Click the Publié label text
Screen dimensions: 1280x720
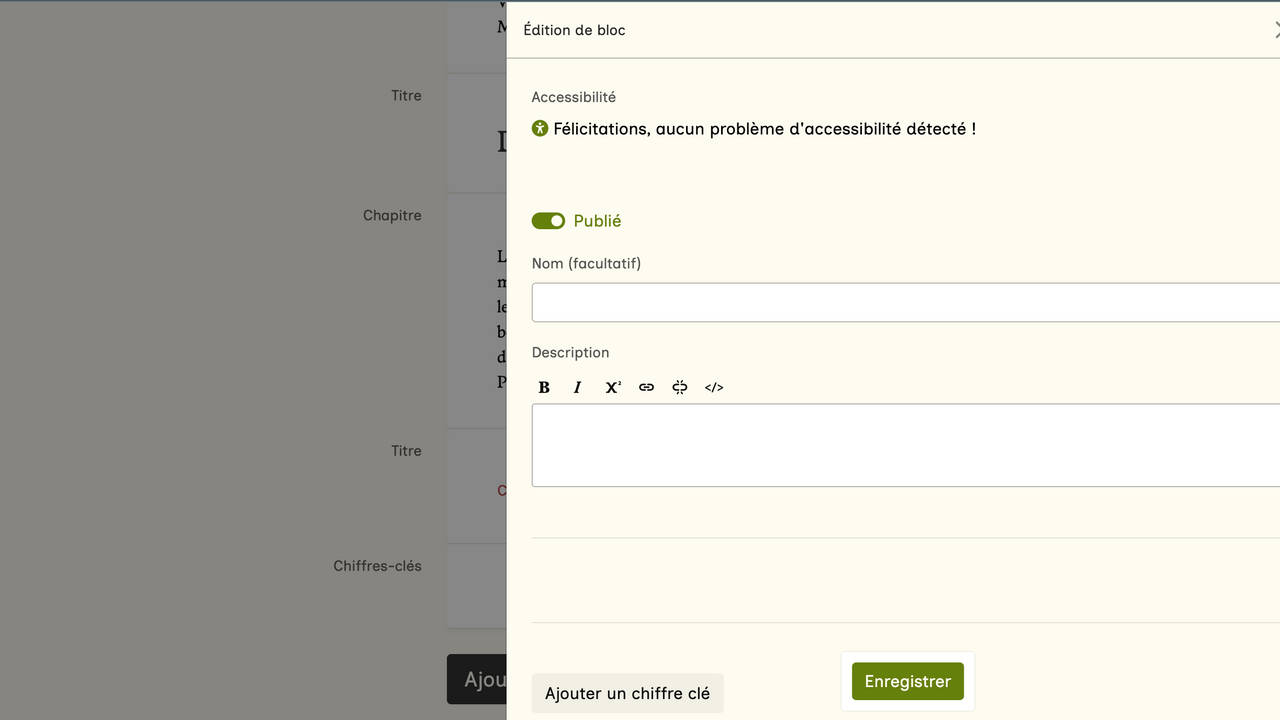[597, 221]
